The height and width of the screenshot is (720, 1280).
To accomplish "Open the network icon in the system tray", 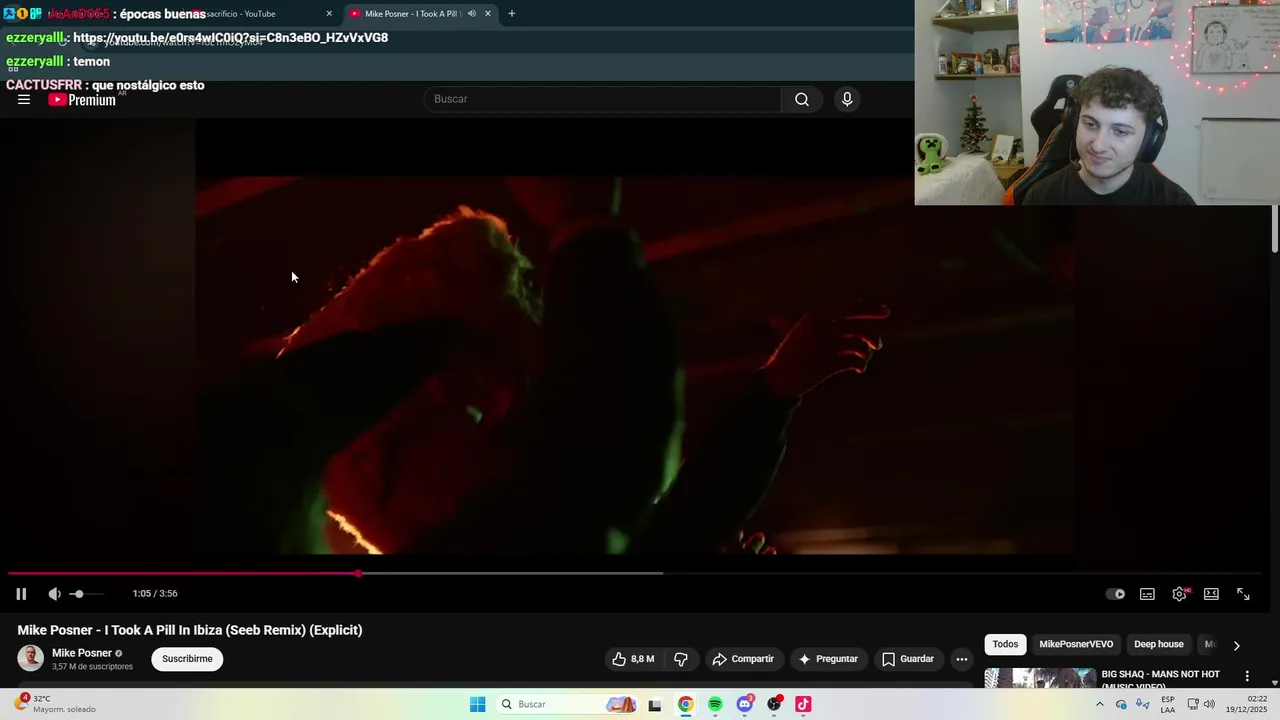I will tap(1193, 704).
